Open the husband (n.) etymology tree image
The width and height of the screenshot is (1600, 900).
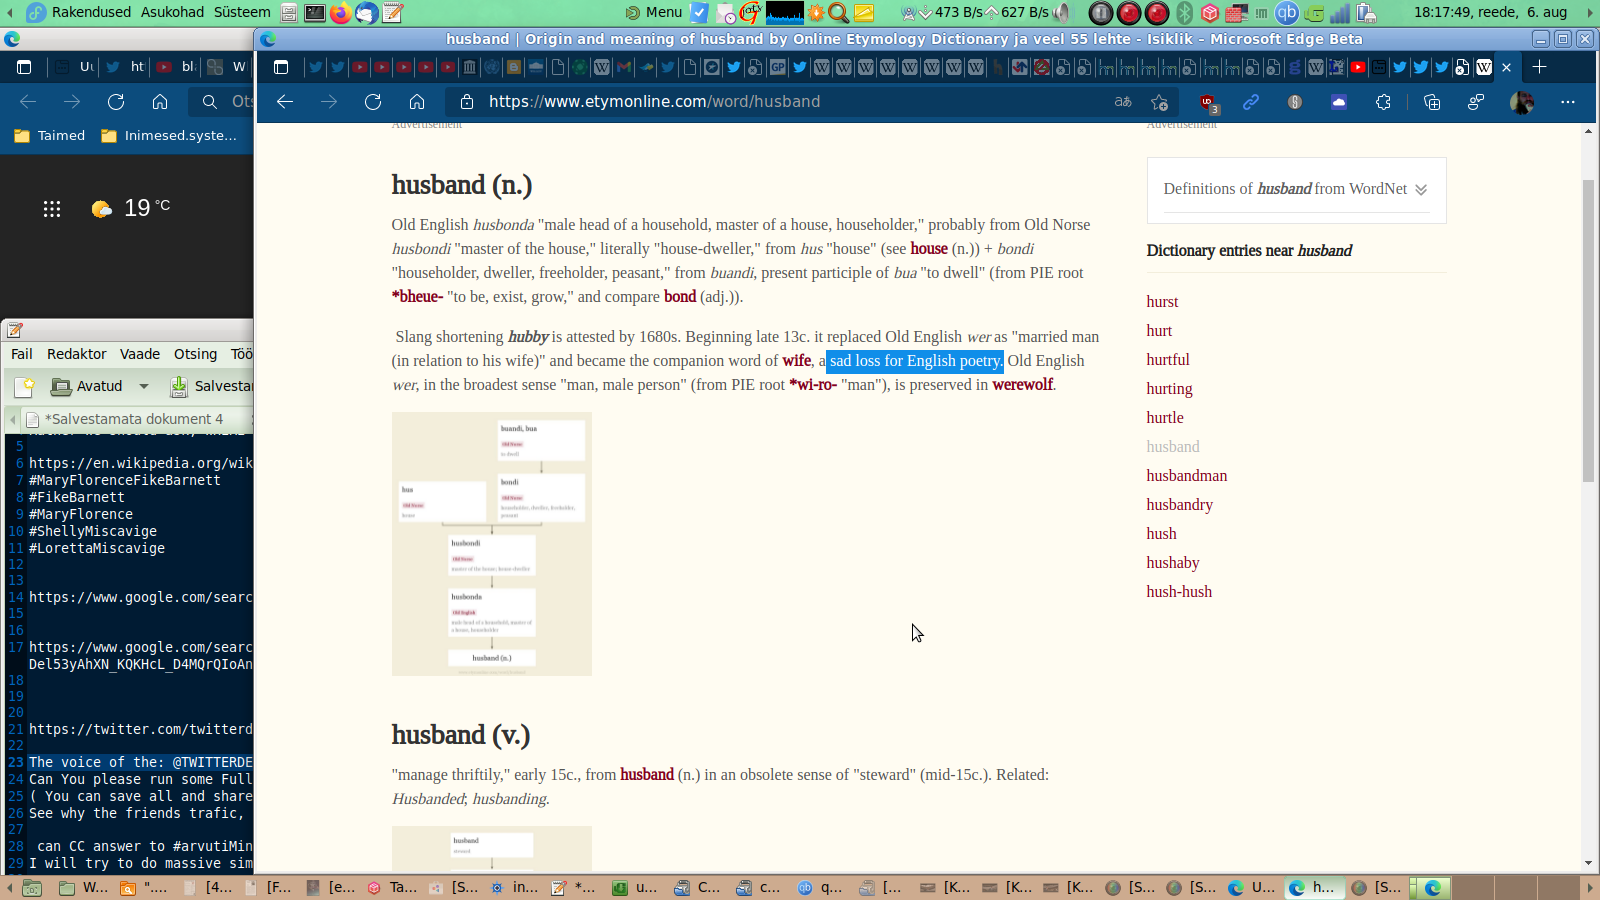click(x=492, y=544)
